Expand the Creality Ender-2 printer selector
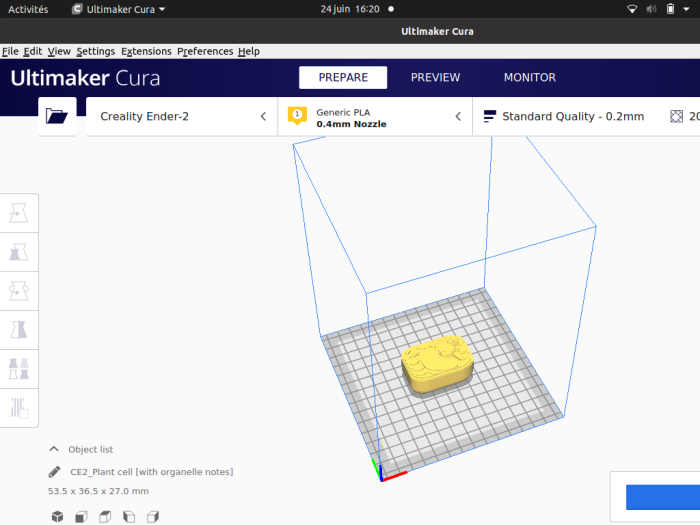The height and width of the screenshot is (525, 700). [182, 116]
